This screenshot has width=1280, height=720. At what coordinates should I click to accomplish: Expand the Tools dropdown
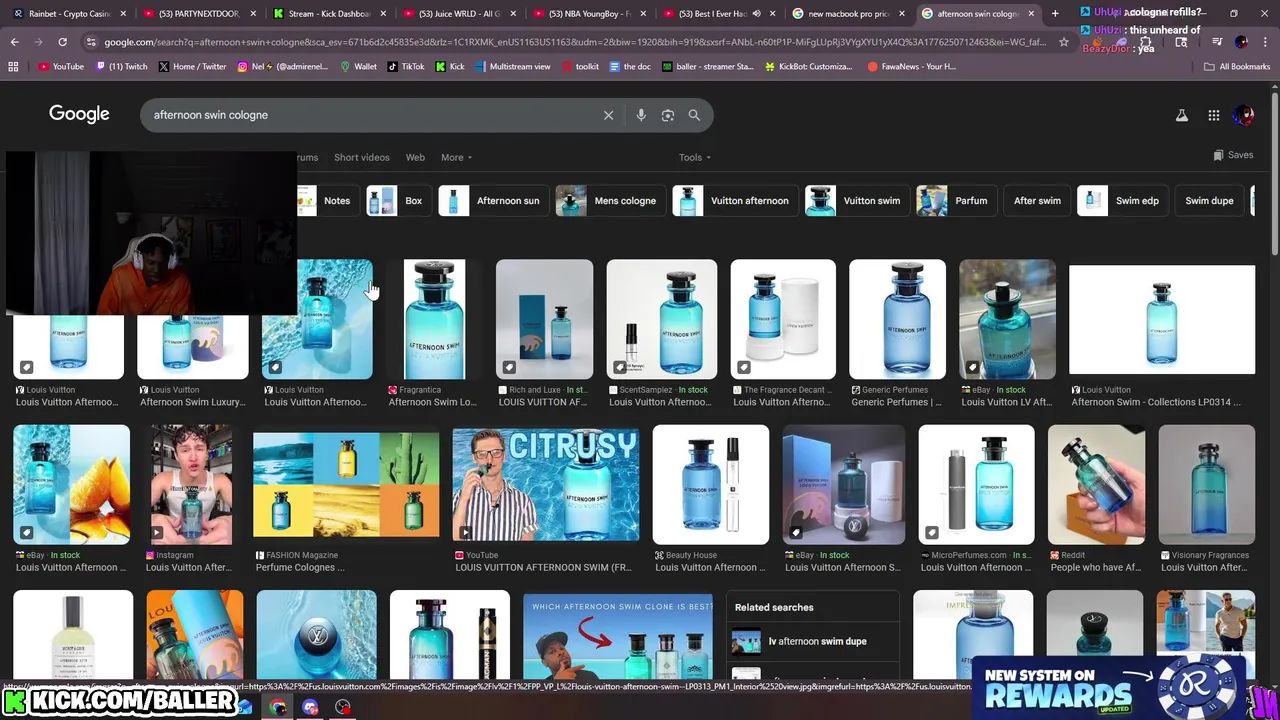click(x=695, y=157)
